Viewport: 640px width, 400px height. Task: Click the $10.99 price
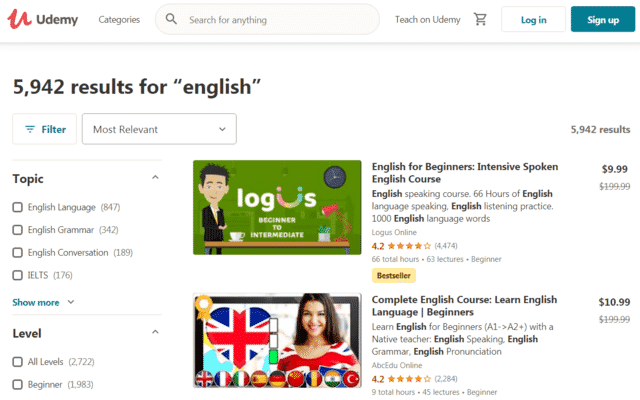614,302
